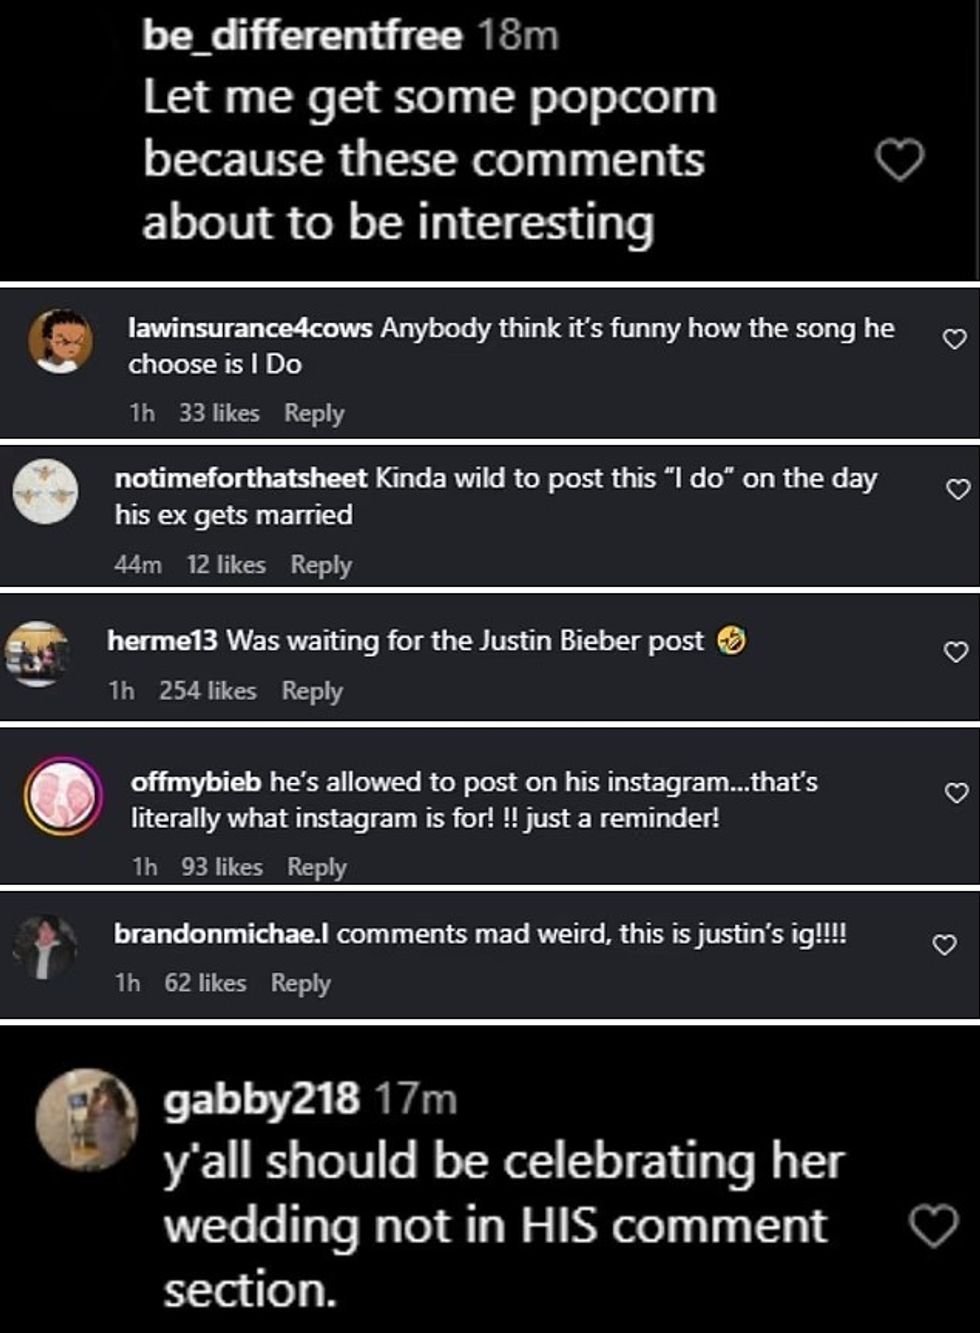
Task: Reply to offmybieb's comment
Action: coord(316,867)
